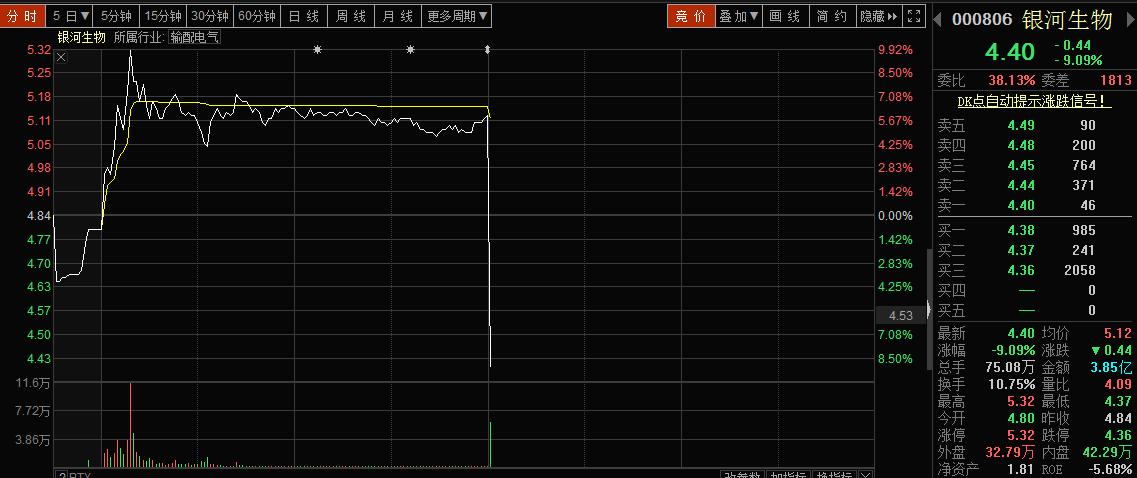The height and width of the screenshot is (478, 1137).
Task: Select the 60分钟 period tab
Action: click(x=257, y=16)
